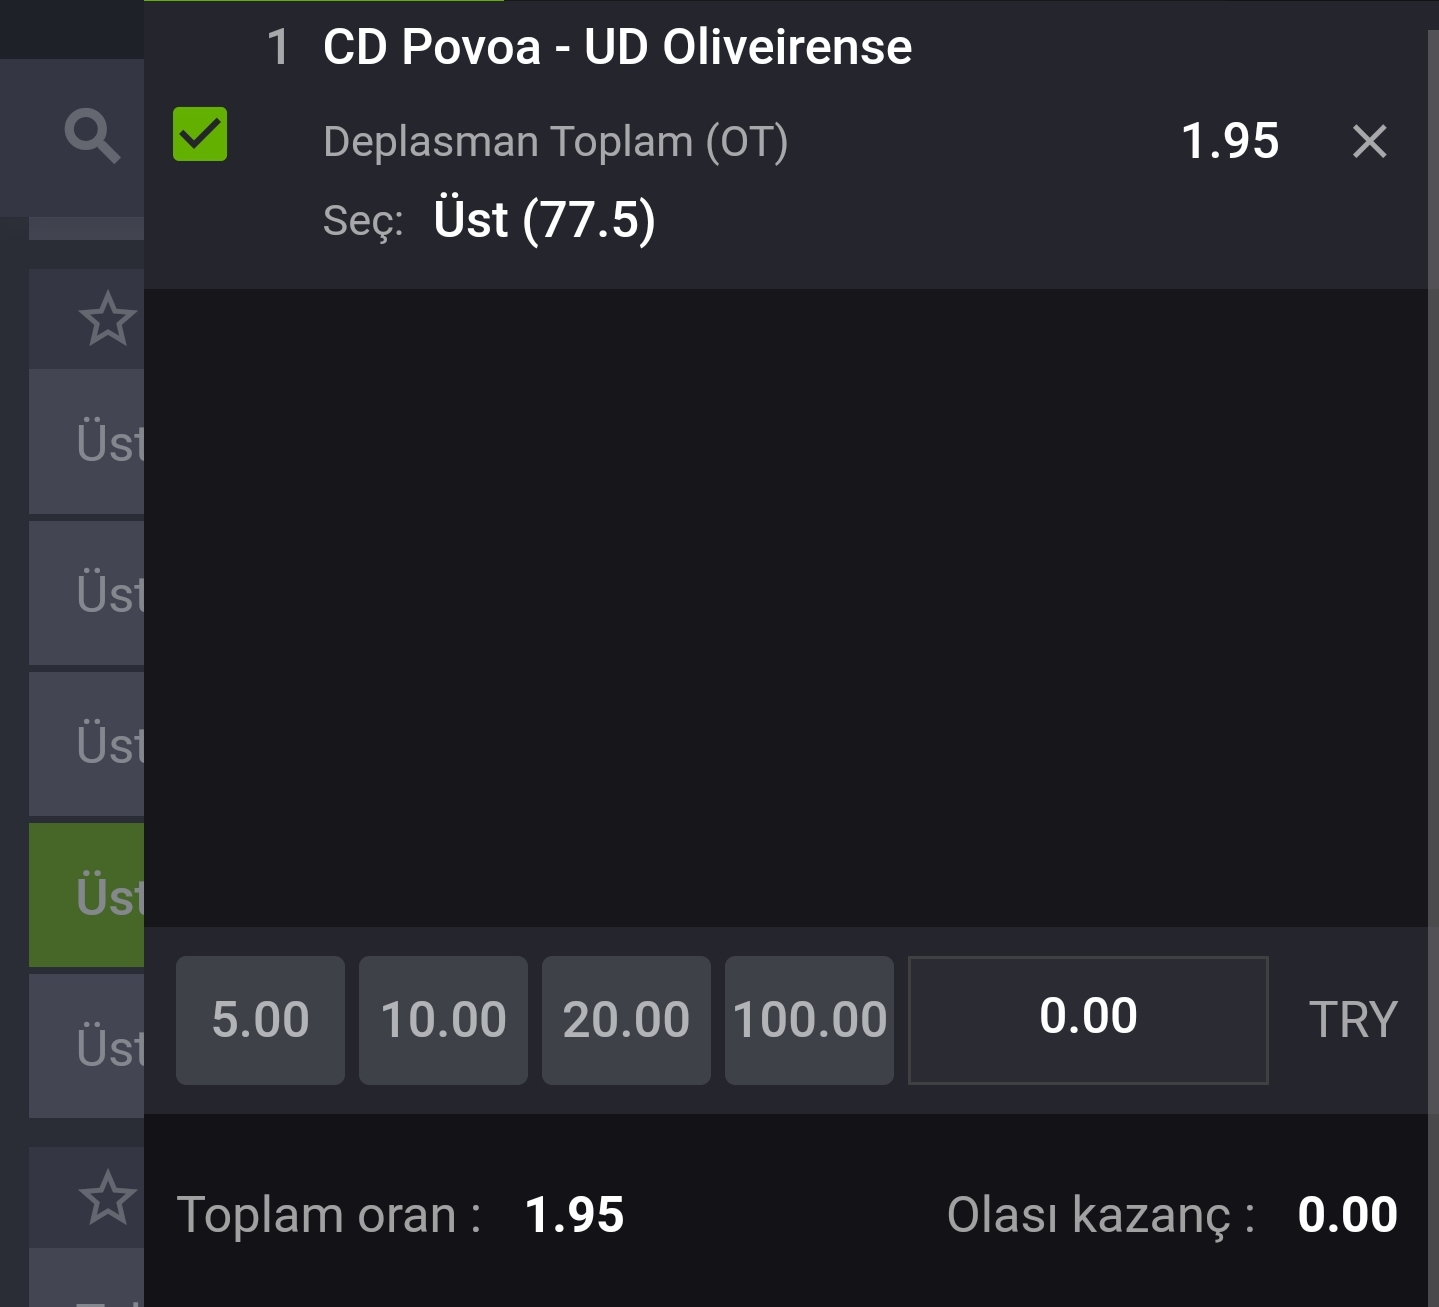Select the first Üst odds cell
Screen dimensions: 1439x1307
[87, 441]
